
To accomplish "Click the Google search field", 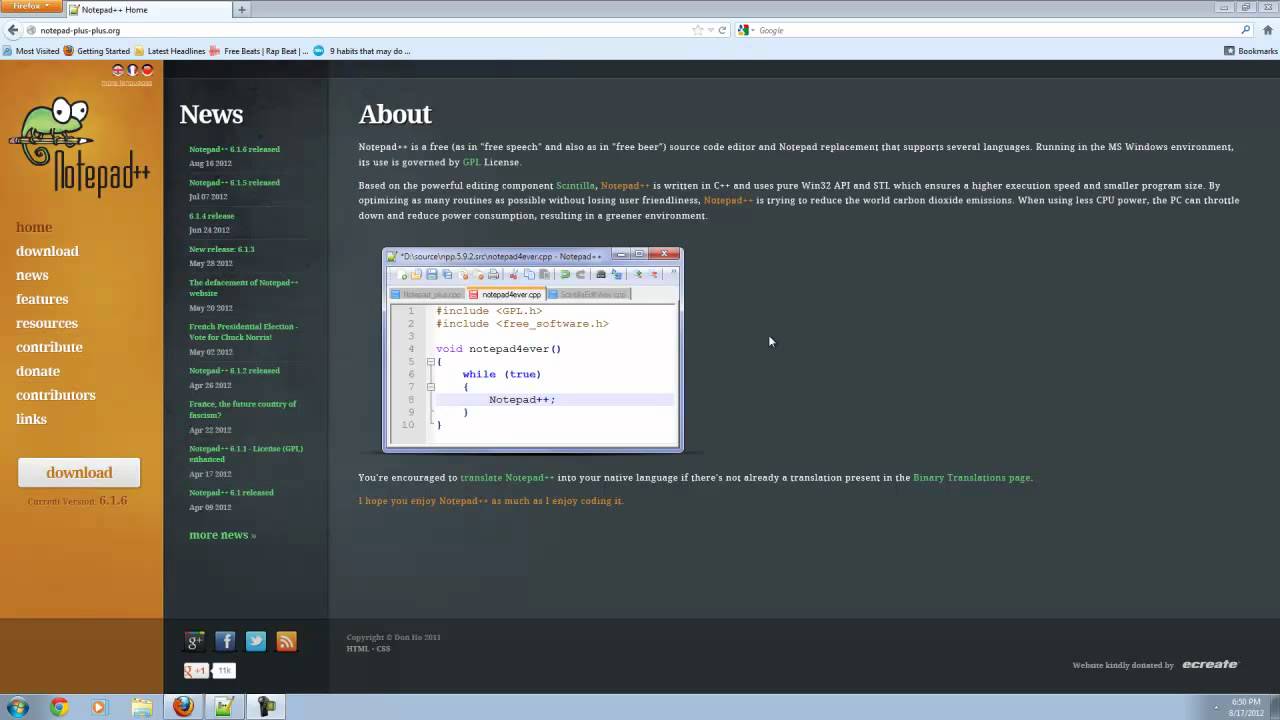I will click(x=997, y=30).
